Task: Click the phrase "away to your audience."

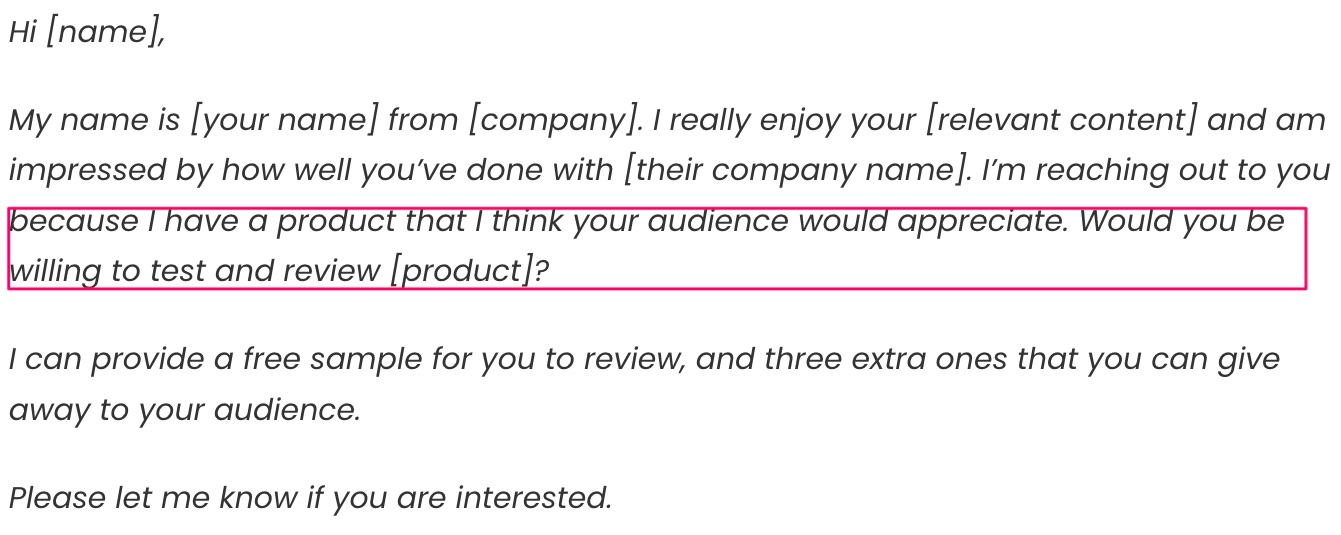Action: [x=184, y=409]
